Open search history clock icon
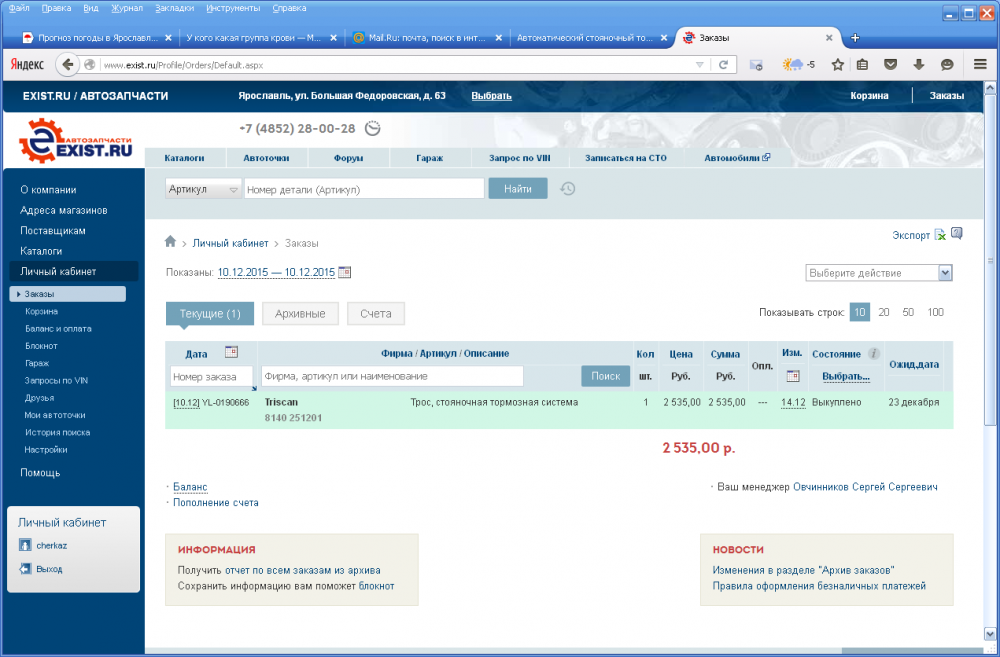Image resolution: width=1000 pixels, height=657 pixels. pyautogui.click(x=568, y=189)
